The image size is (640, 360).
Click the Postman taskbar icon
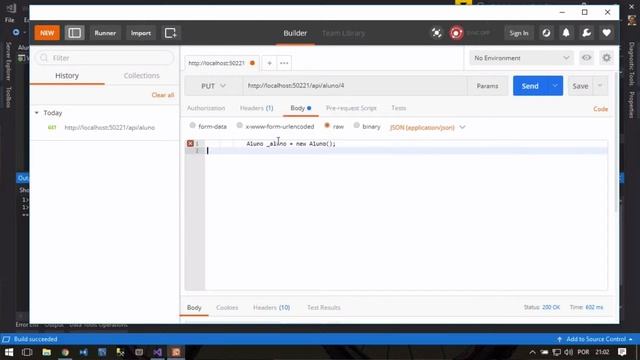pyautogui.click(x=176, y=352)
